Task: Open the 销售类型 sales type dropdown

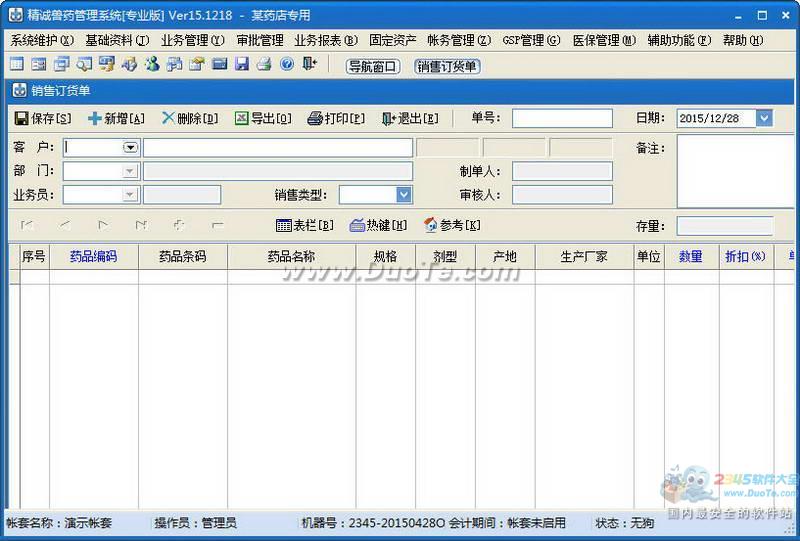Action: point(404,194)
